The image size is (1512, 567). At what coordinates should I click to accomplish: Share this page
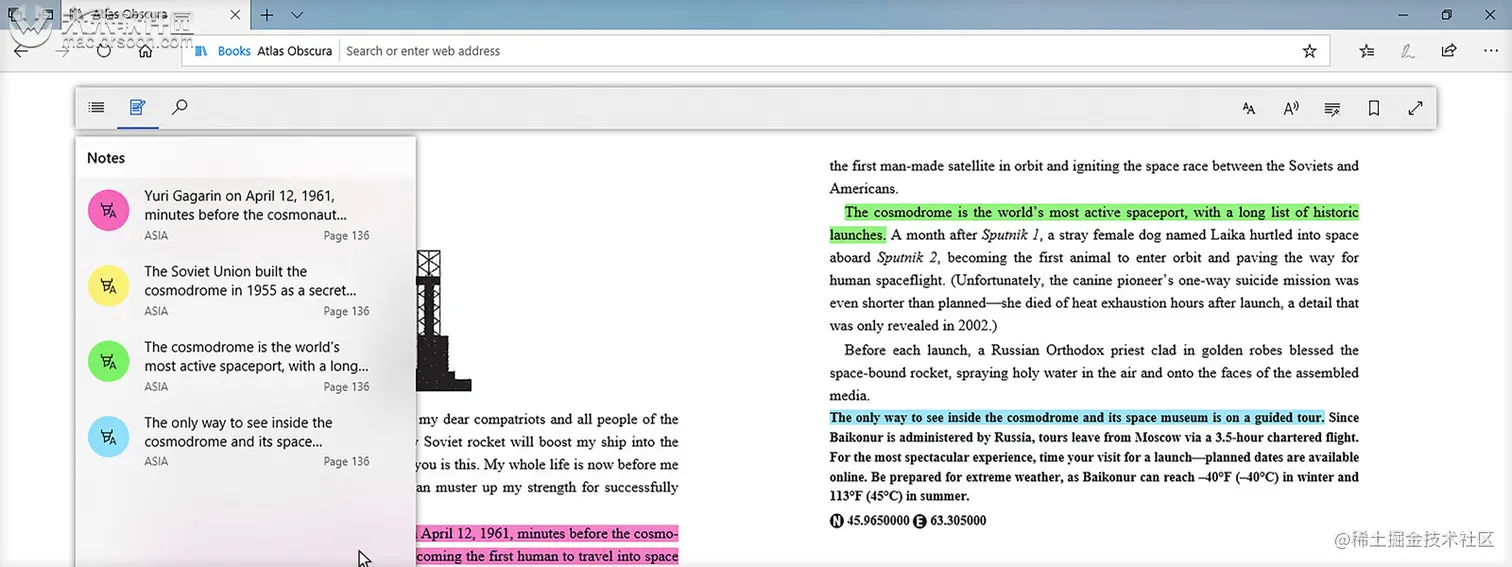pos(1449,51)
